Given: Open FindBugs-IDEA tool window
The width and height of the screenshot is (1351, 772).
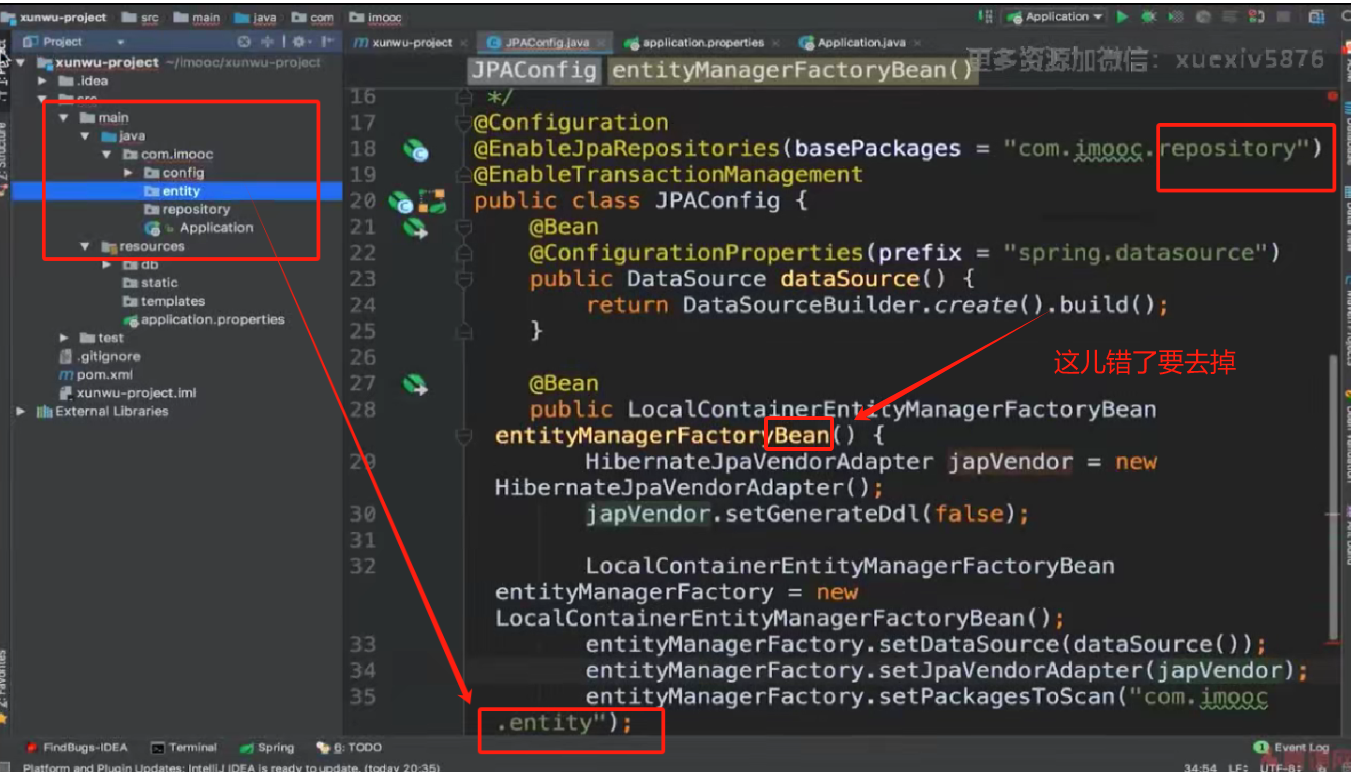Looking at the screenshot, I should (78, 747).
